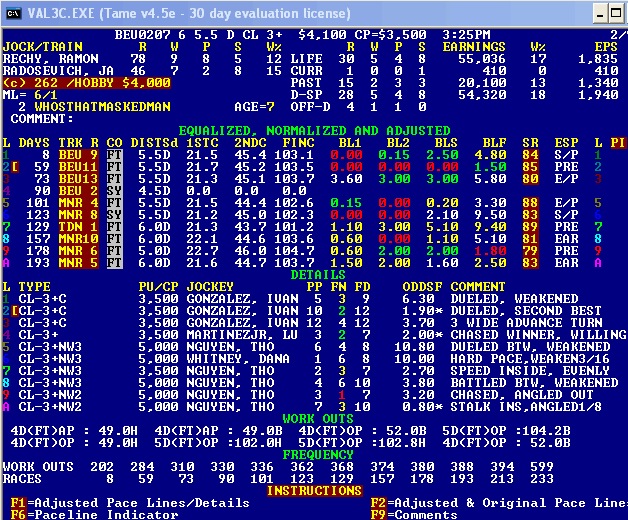Select the COMMENT: field label
The height and width of the screenshot is (520, 628).
pyautogui.click(x=42, y=119)
